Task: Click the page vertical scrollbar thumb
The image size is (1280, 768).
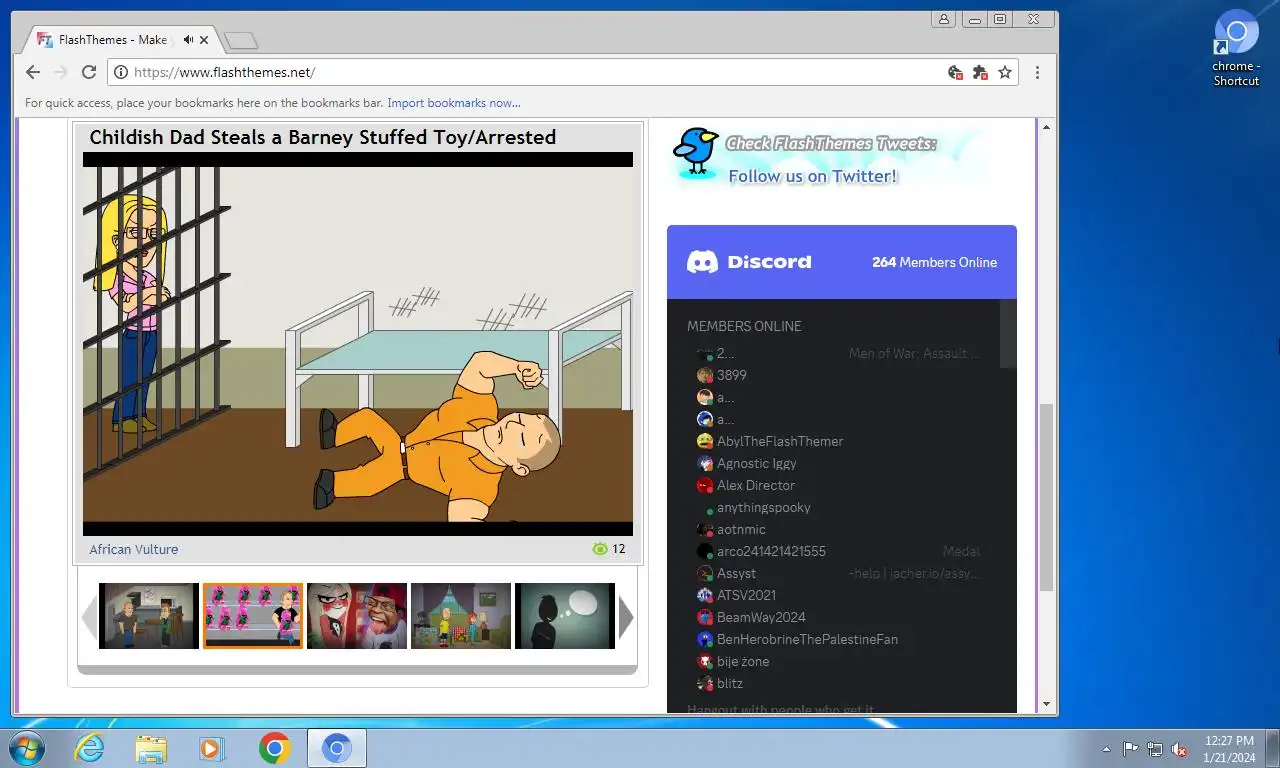Action: pos(1047,497)
